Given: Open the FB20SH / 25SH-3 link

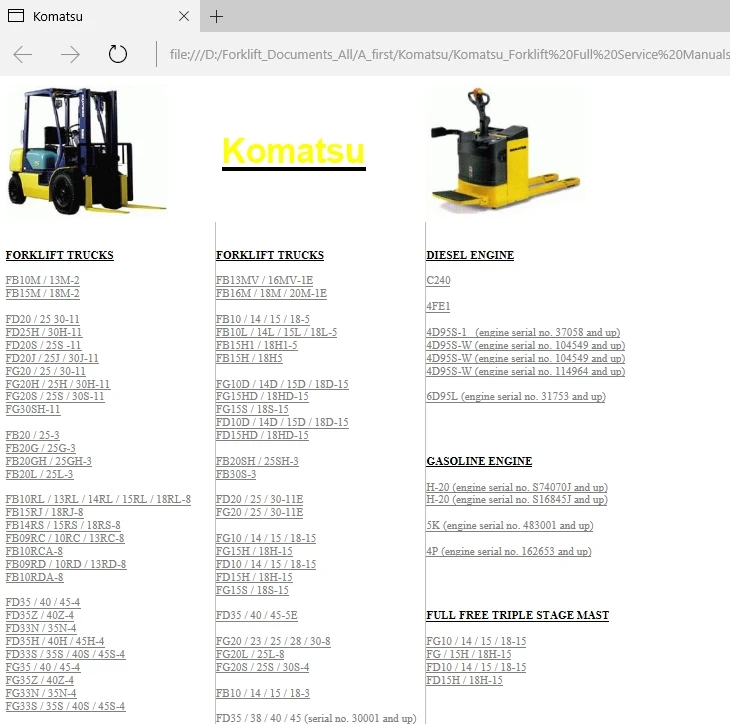Looking at the screenshot, I should (x=257, y=461).
